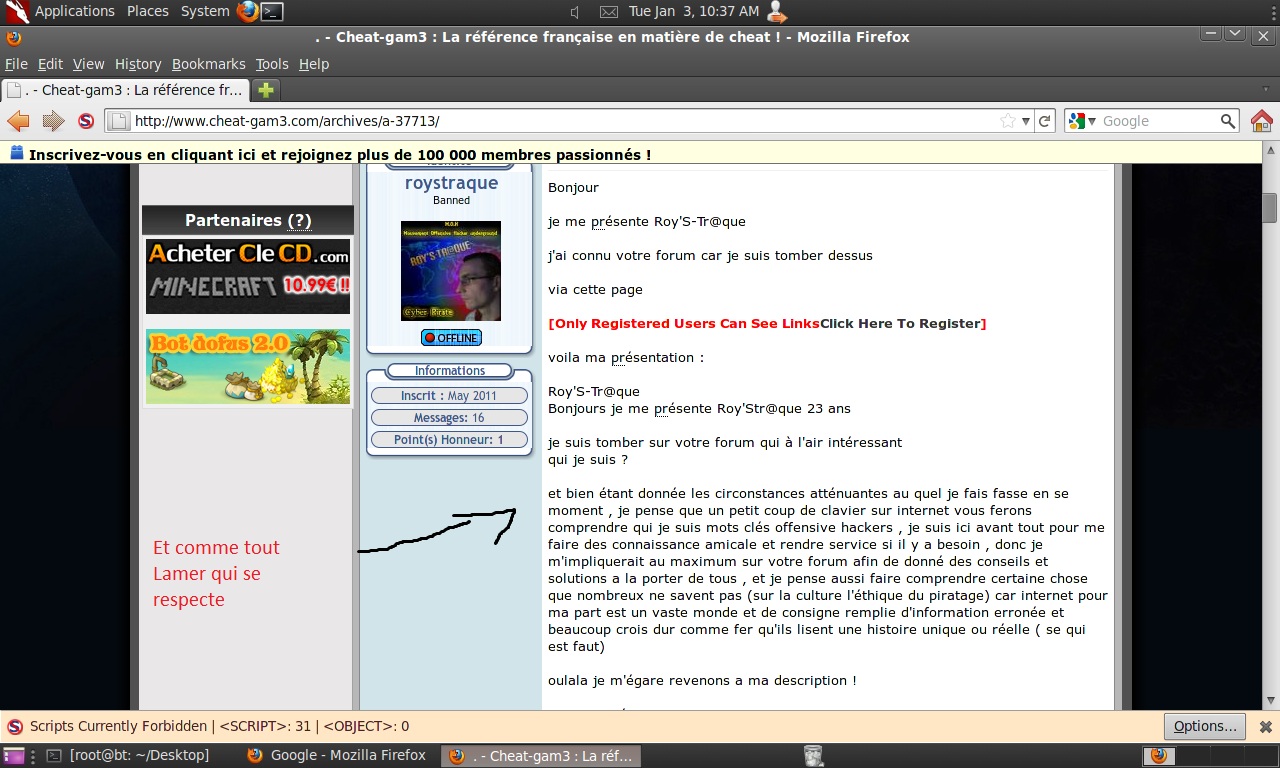Open the Bookmarks menu
Viewport: 1280px width, 768px height.
coord(208,64)
